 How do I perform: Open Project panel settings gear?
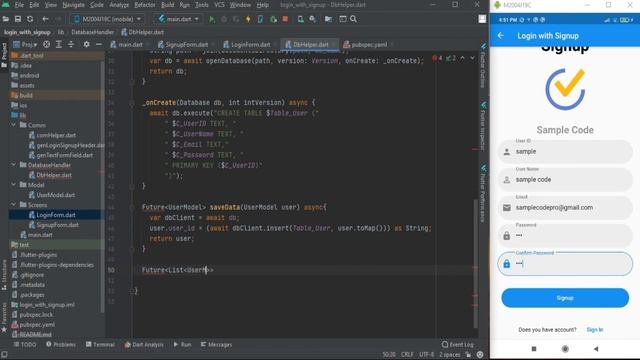(87, 44)
